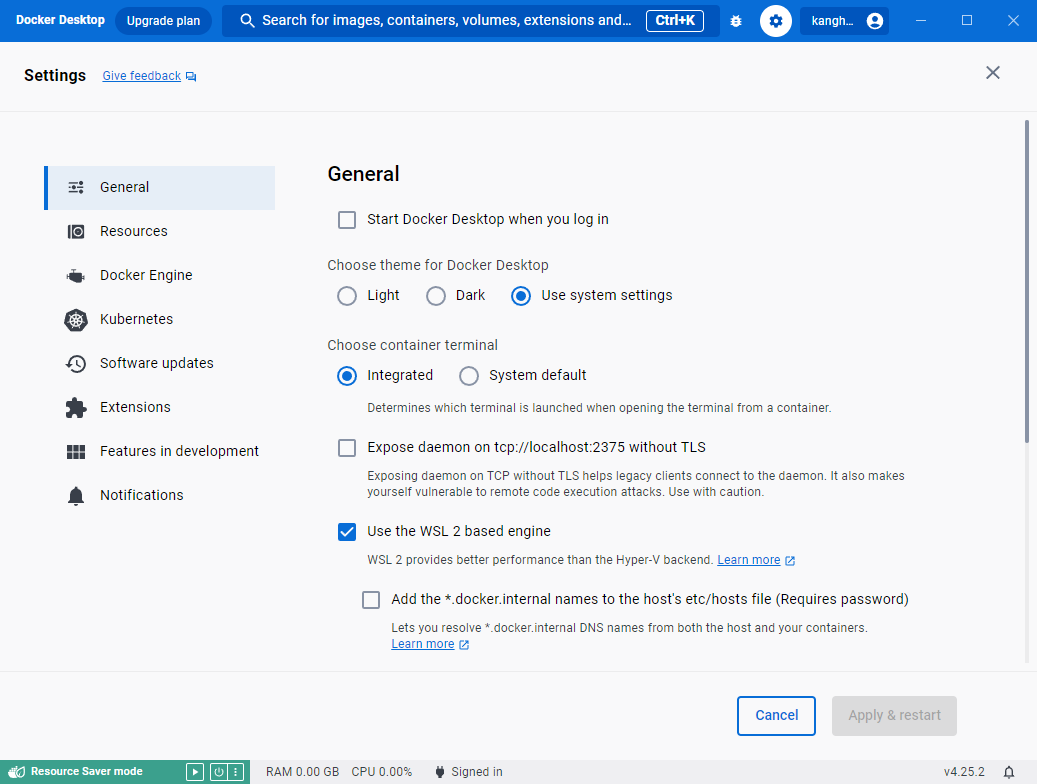1037x784 pixels.
Task: Click the power icon in status bar
Action: [x=218, y=771]
